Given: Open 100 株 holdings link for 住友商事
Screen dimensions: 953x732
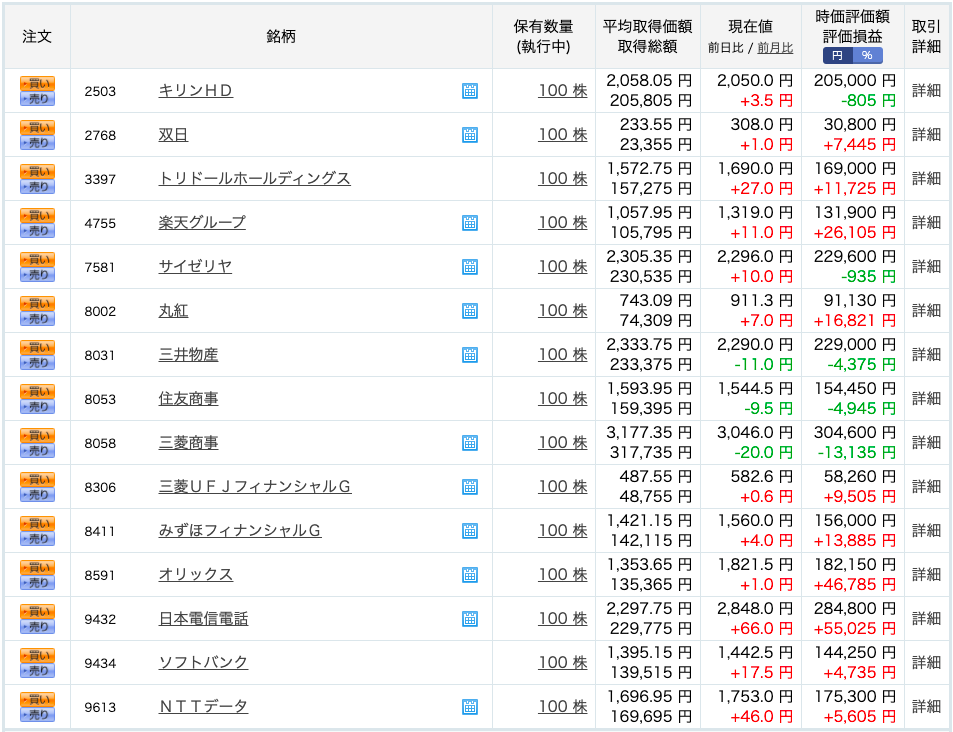Looking at the screenshot, I should tap(563, 398).
